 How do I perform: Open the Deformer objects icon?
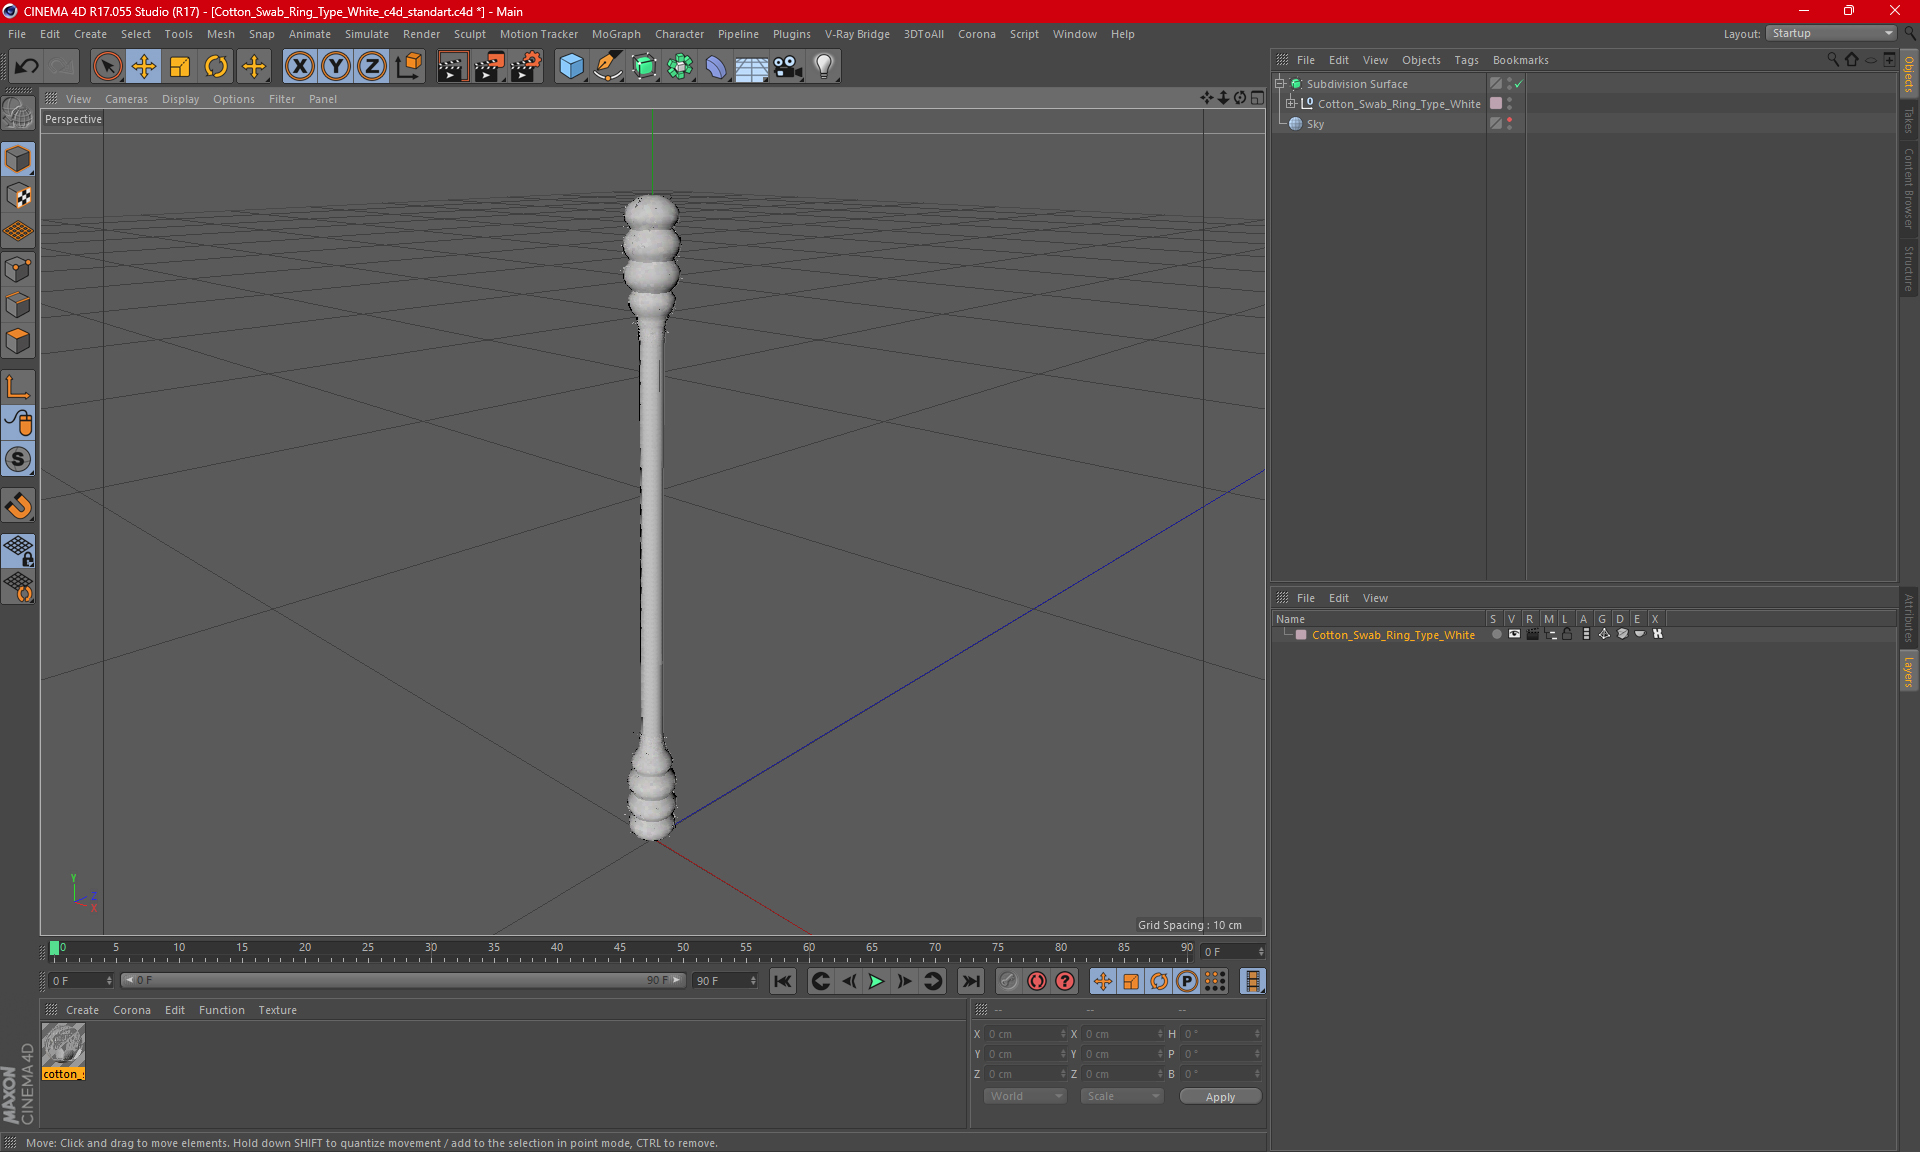716,67
